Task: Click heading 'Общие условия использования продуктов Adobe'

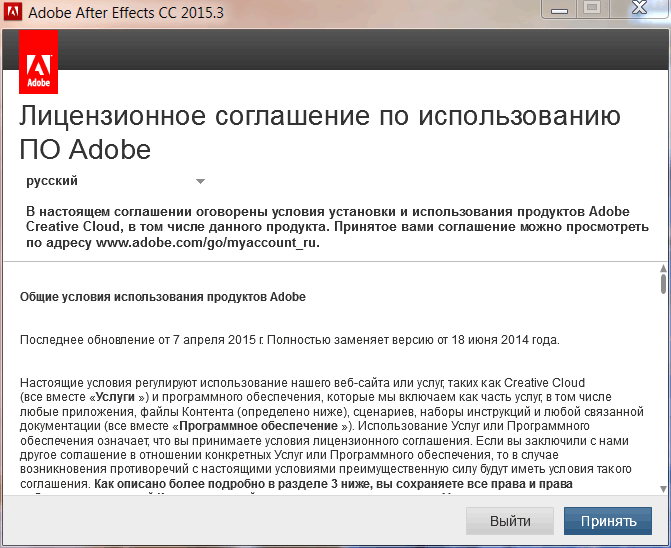Action: pyautogui.click(x=163, y=297)
